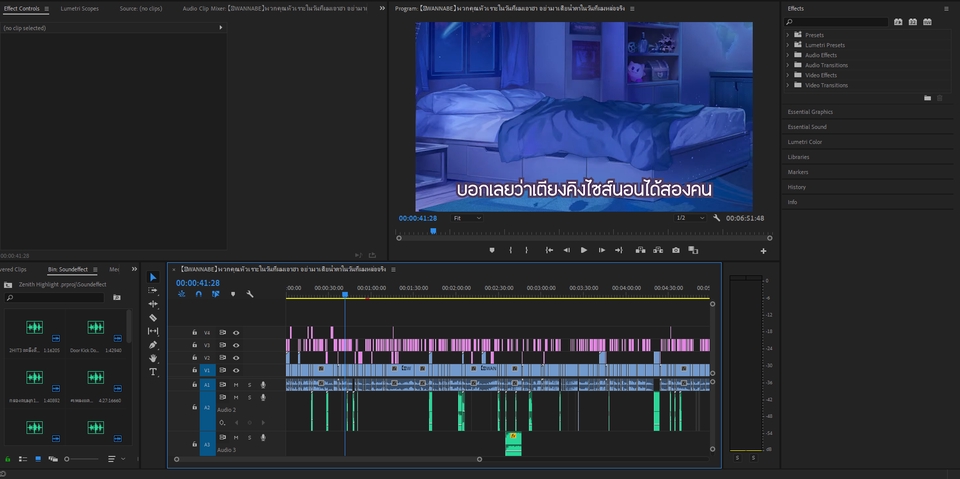
Task: Switch bin to List View
Action: 23,459
